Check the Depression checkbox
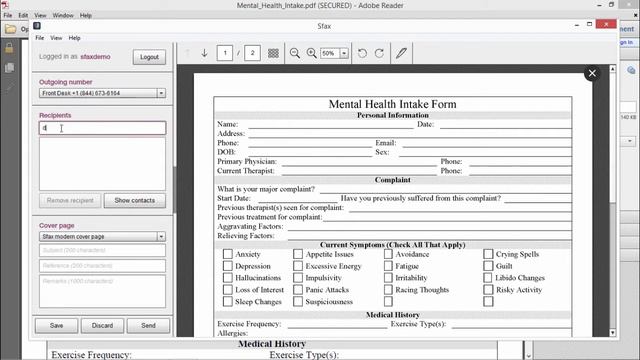The width and height of the screenshot is (640, 360). [228, 266]
